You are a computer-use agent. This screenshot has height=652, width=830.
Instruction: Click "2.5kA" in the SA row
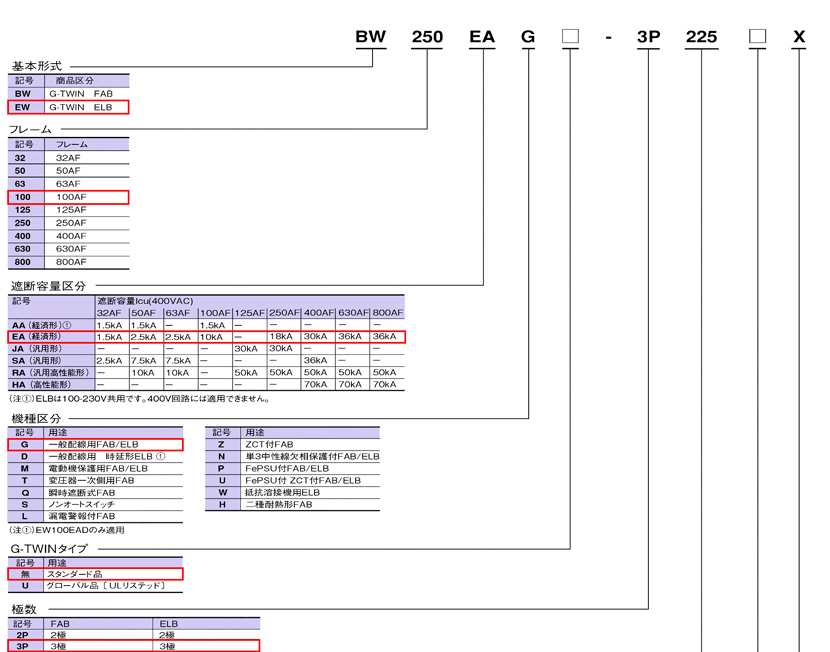coord(109,361)
